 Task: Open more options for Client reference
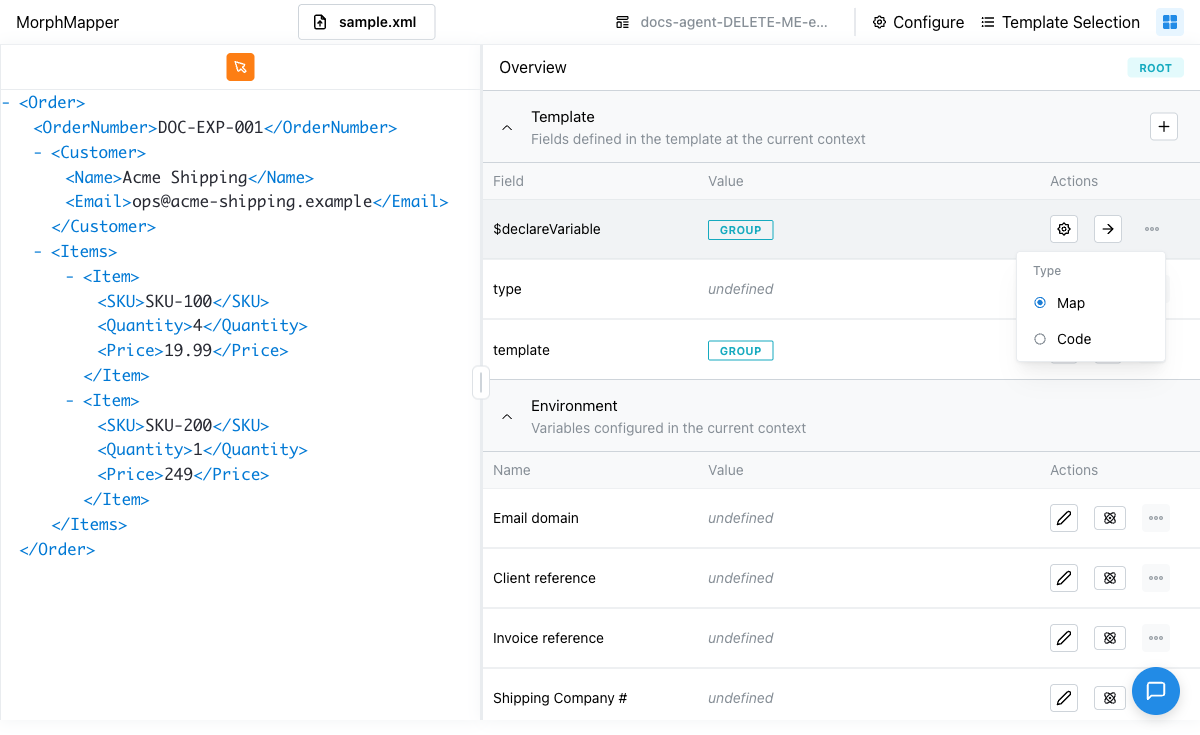pyautogui.click(x=1156, y=578)
